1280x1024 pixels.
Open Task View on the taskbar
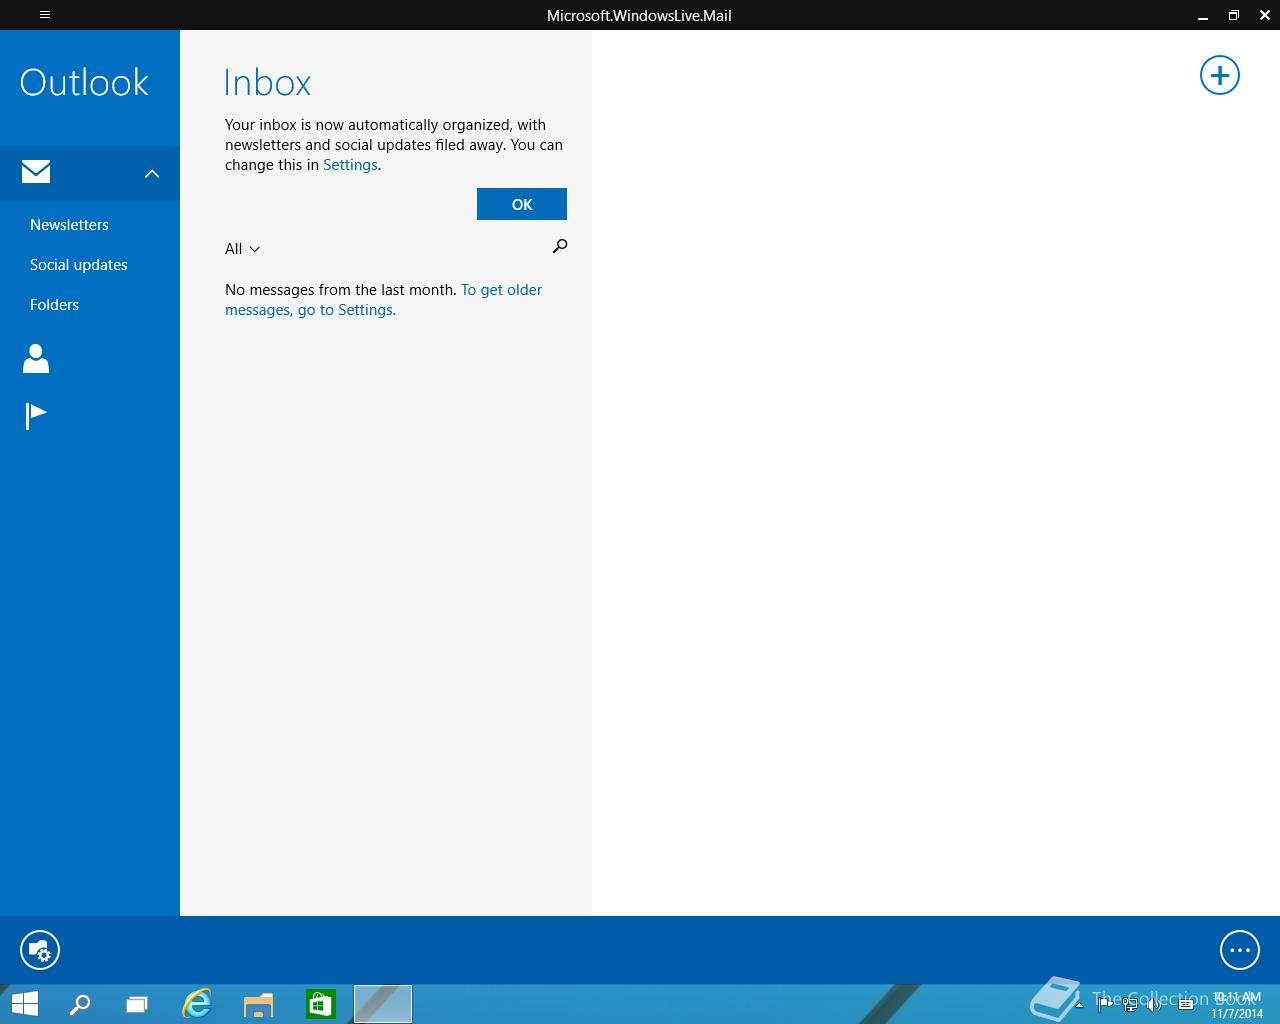pyautogui.click(x=137, y=1004)
